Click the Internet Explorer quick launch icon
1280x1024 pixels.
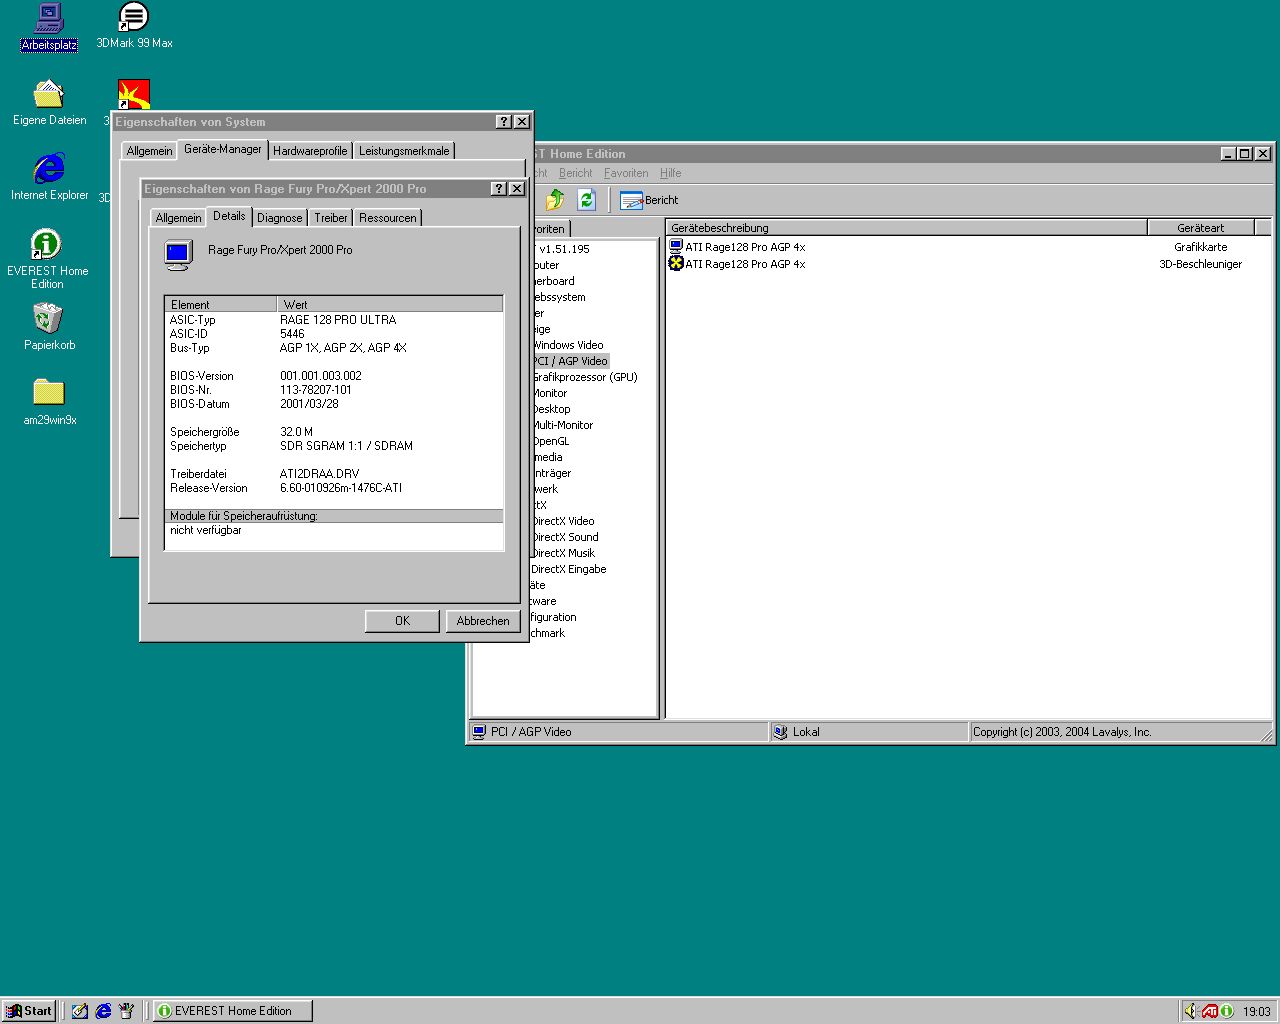pos(103,1011)
